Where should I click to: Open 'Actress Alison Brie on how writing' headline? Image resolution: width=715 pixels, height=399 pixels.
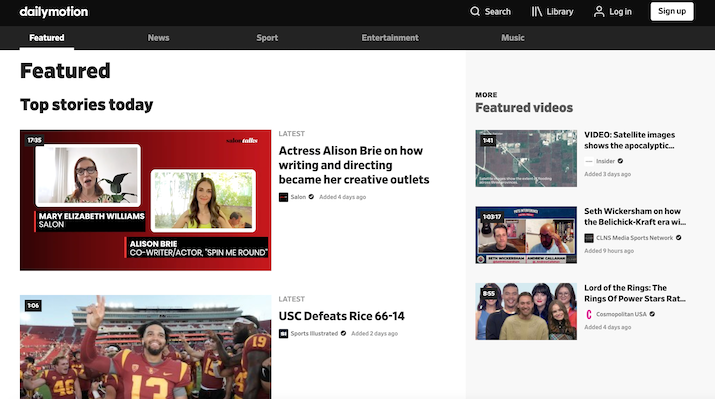[354, 165]
